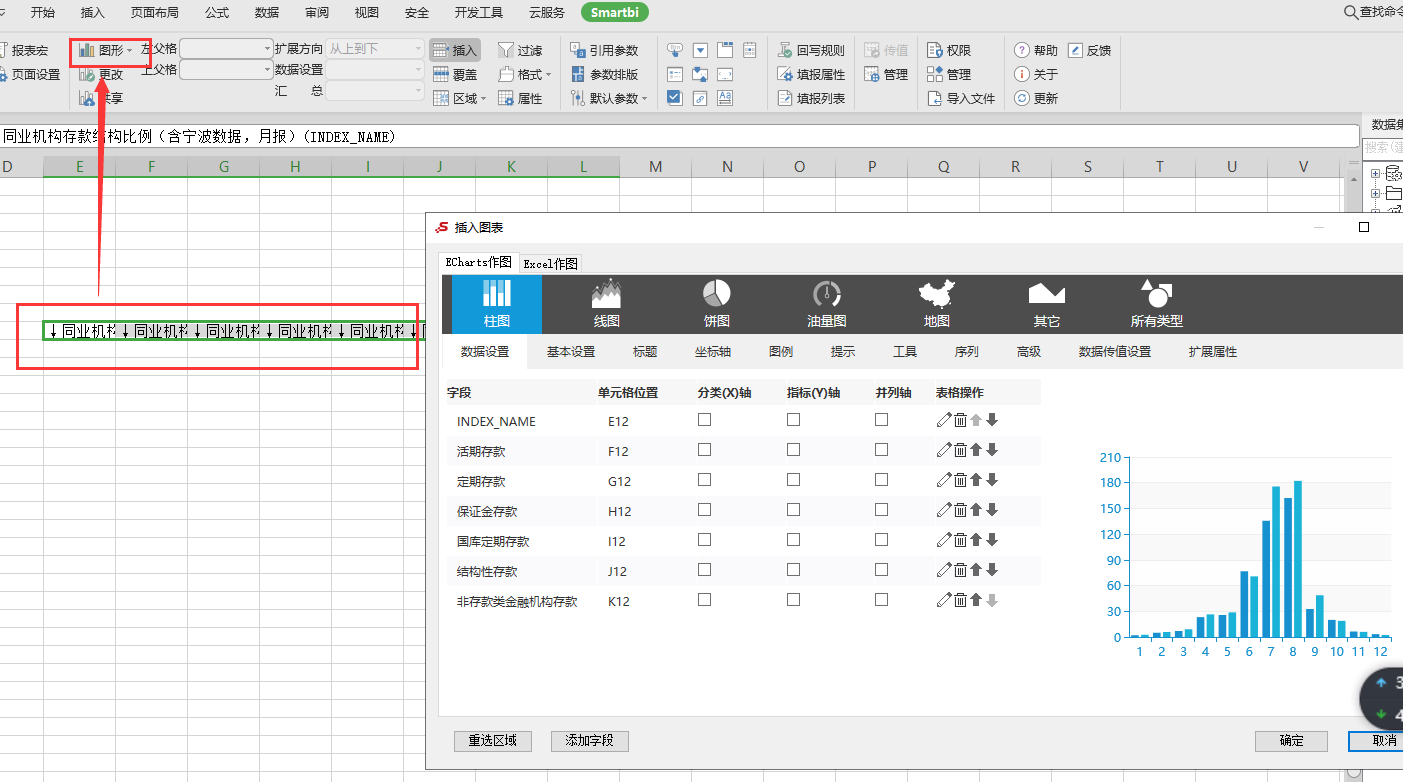
Task: Move the 定期存款 field up
Action: pyautogui.click(x=976, y=480)
